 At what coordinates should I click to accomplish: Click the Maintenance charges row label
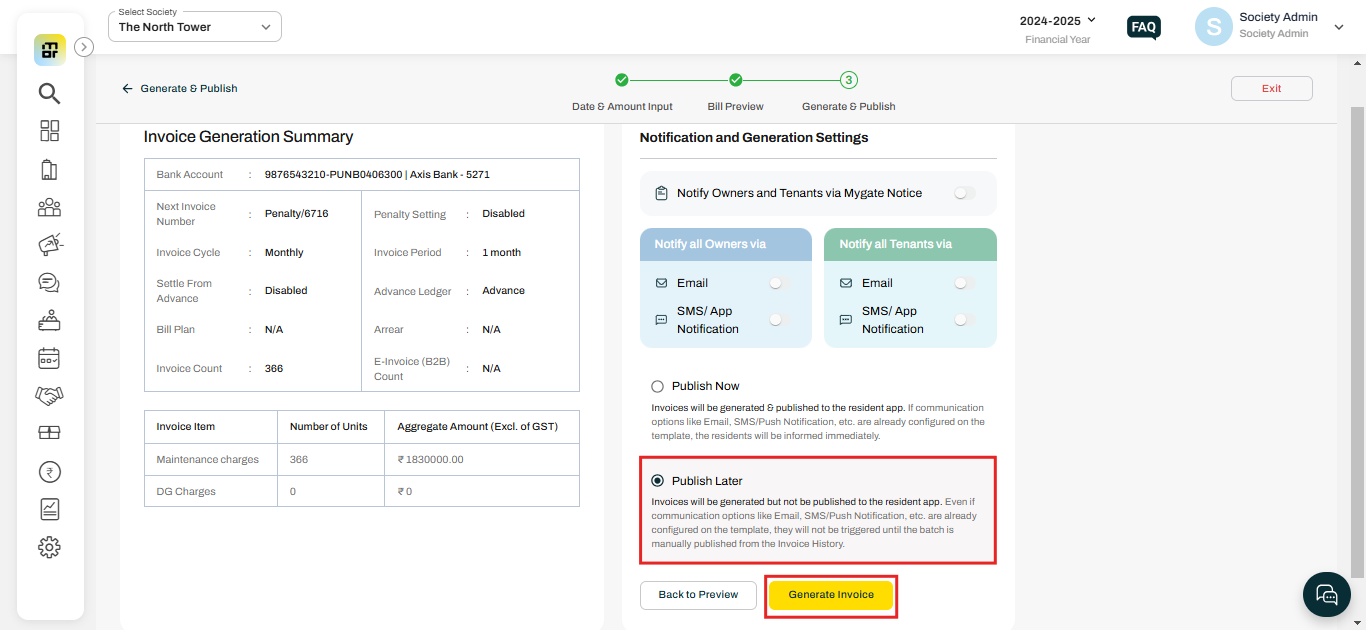click(208, 460)
